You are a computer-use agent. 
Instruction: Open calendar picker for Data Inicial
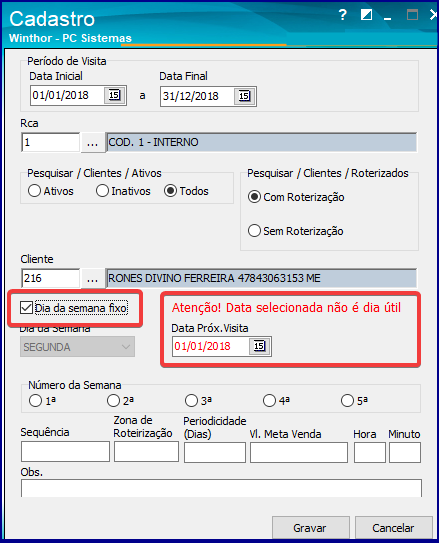coord(114,95)
